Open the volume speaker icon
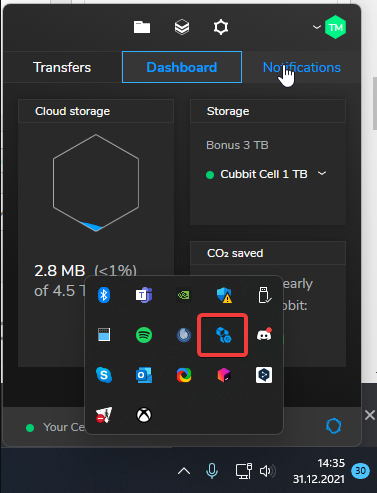This screenshot has height=493, width=377. click(268, 471)
